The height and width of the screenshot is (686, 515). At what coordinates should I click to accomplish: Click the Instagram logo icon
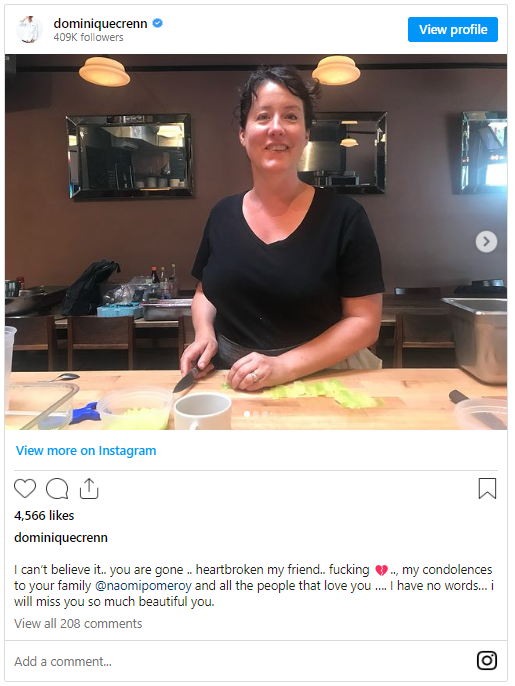coord(487,661)
